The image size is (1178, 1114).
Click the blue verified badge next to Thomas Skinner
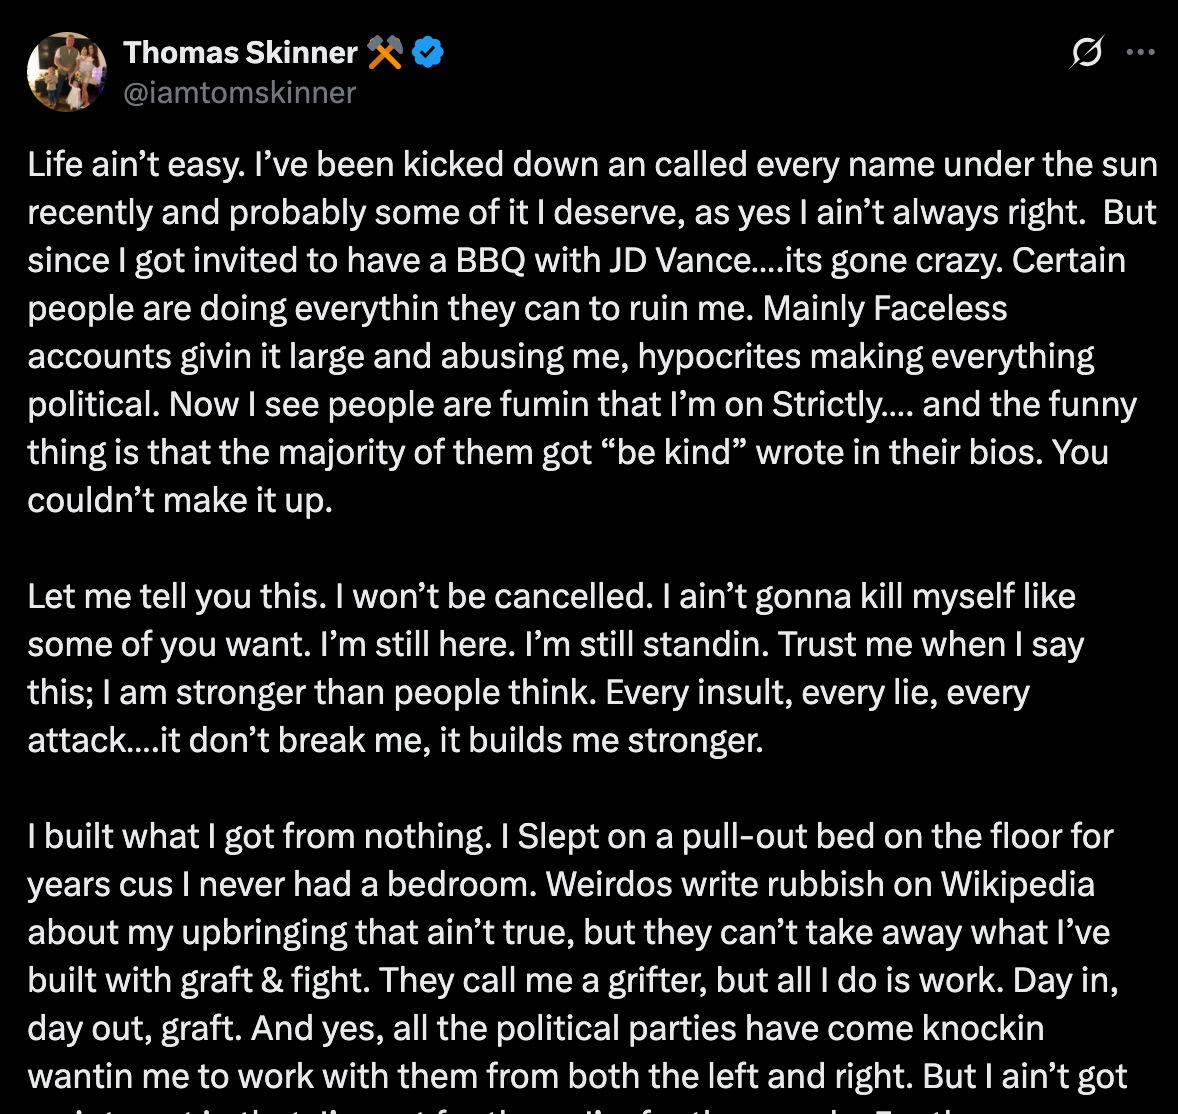tap(429, 53)
